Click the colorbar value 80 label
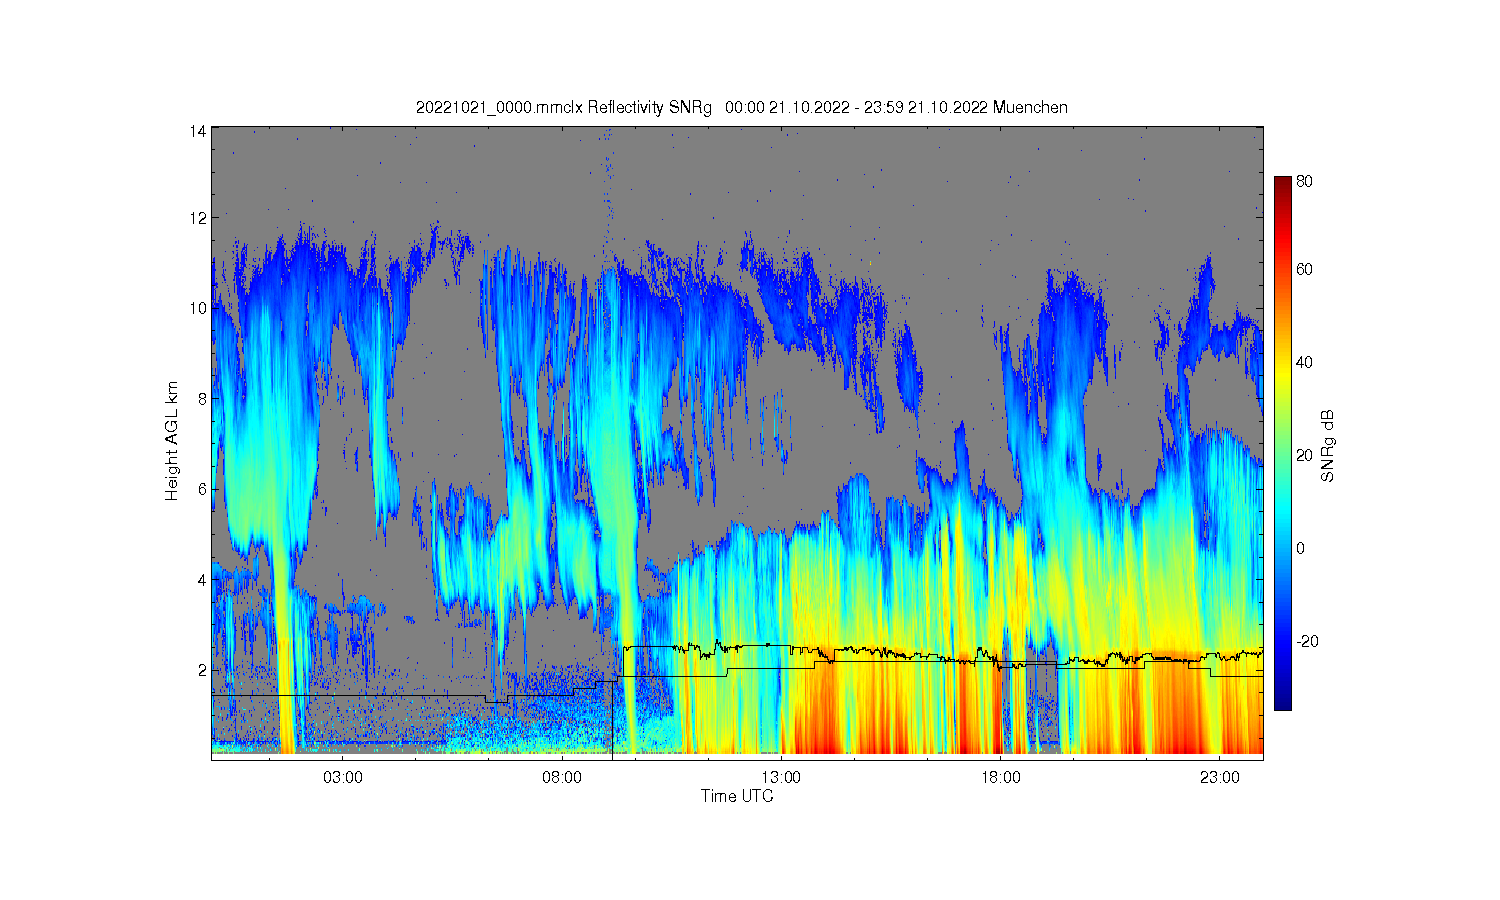 click(1305, 182)
